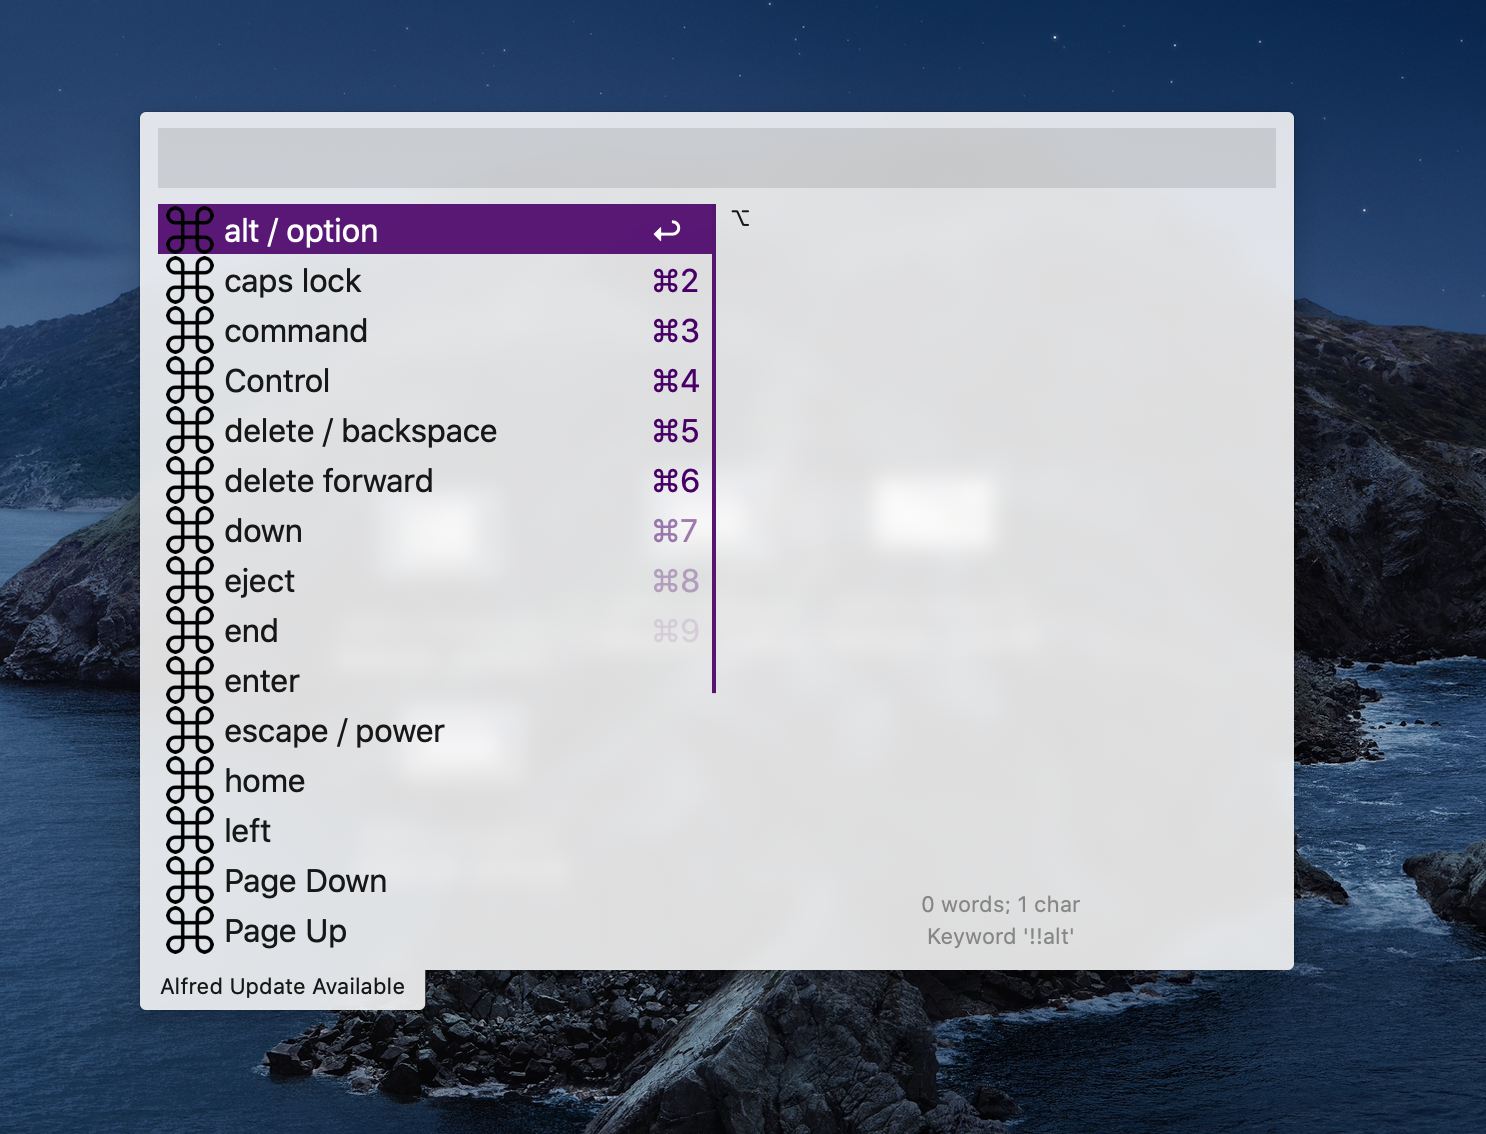
Task: Select the escape / power snippet
Action: pyautogui.click(x=437, y=730)
